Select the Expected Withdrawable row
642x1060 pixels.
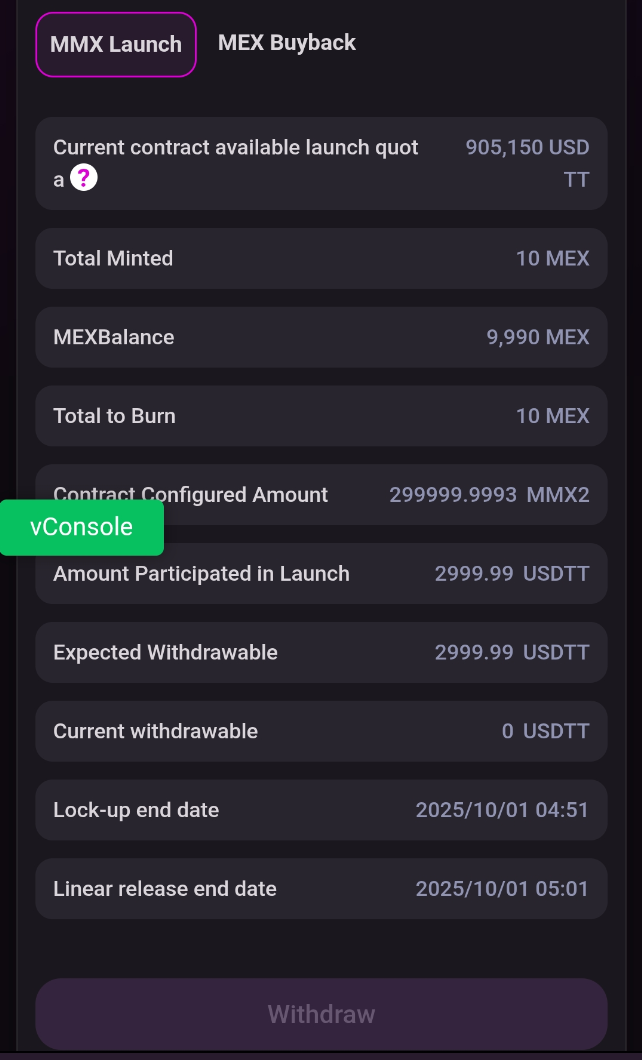point(321,653)
